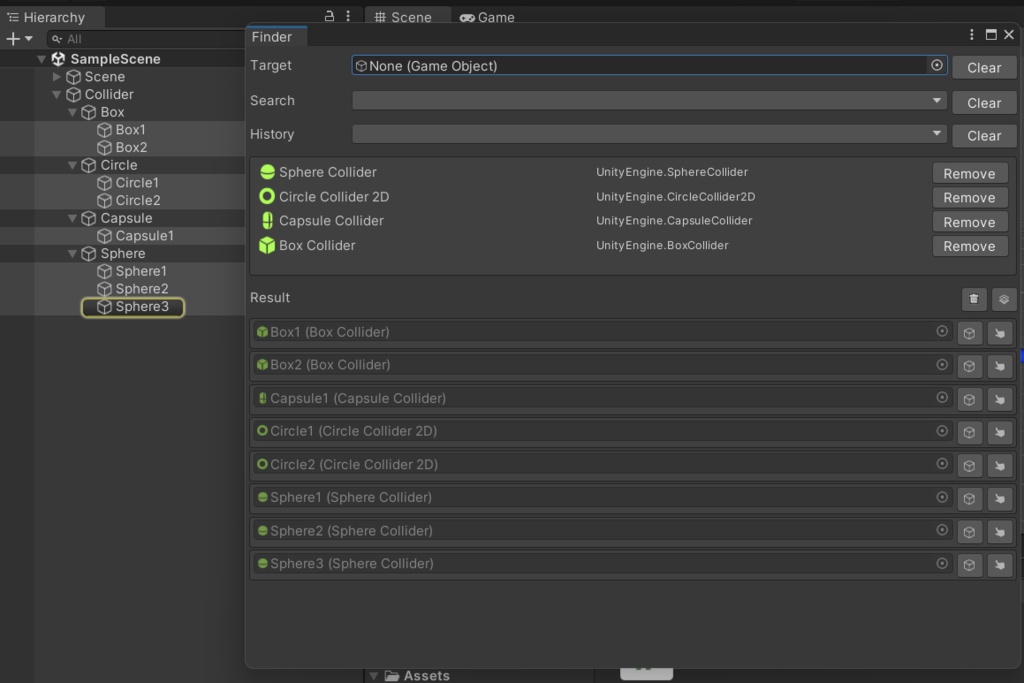1024x683 pixels.
Task: Click object picker circle in Box1 result
Action: 942,331
